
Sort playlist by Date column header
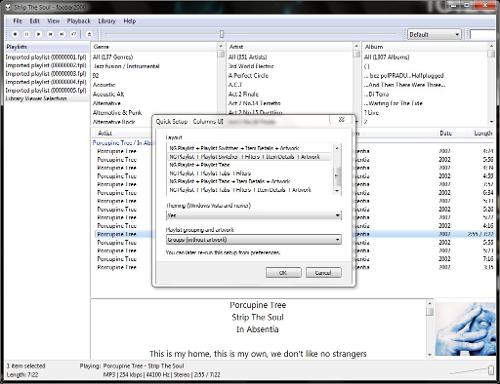coord(445,133)
